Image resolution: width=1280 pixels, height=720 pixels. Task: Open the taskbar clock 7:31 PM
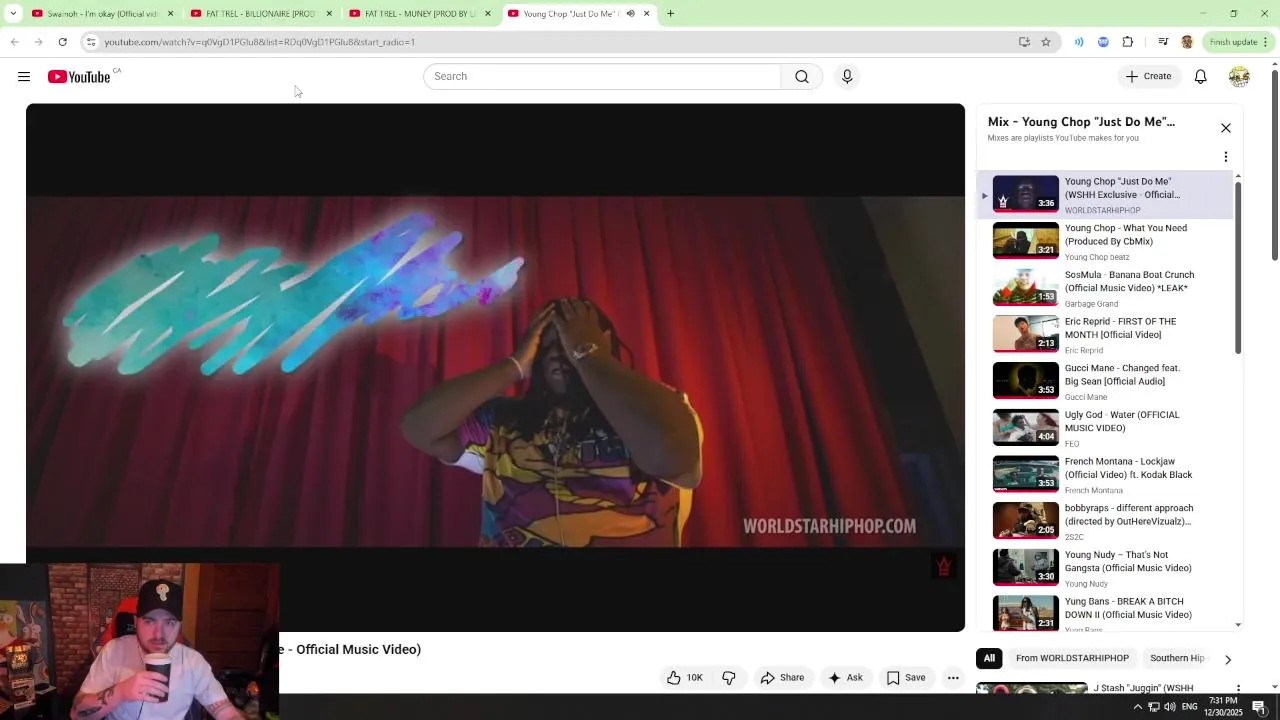(x=1223, y=707)
